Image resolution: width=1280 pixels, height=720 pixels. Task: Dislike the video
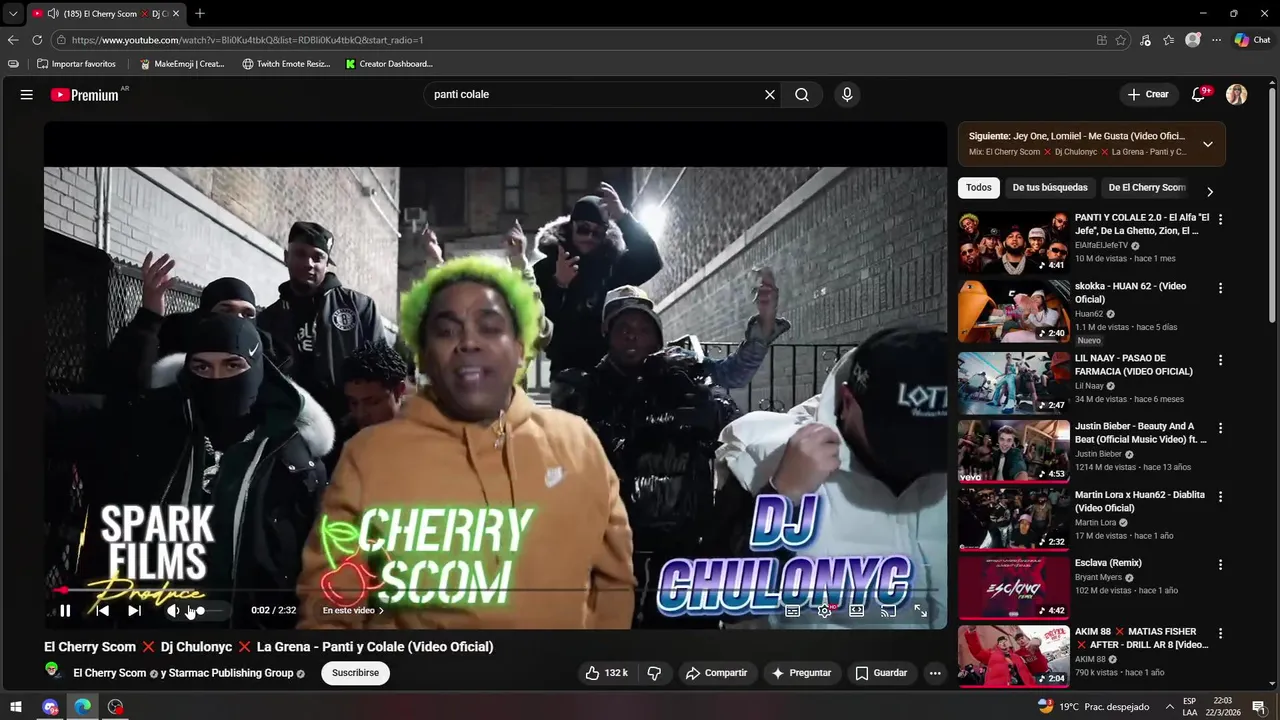point(654,673)
